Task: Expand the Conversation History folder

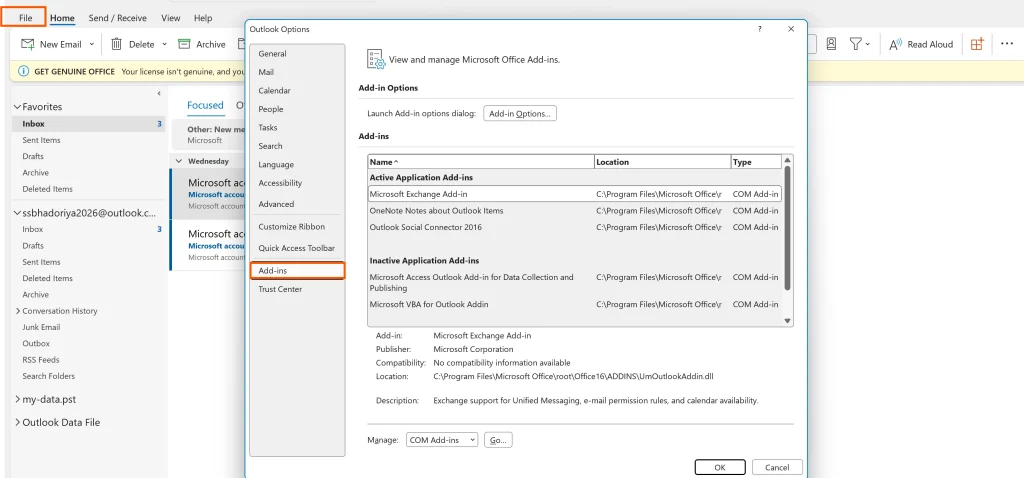Action: (x=18, y=311)
